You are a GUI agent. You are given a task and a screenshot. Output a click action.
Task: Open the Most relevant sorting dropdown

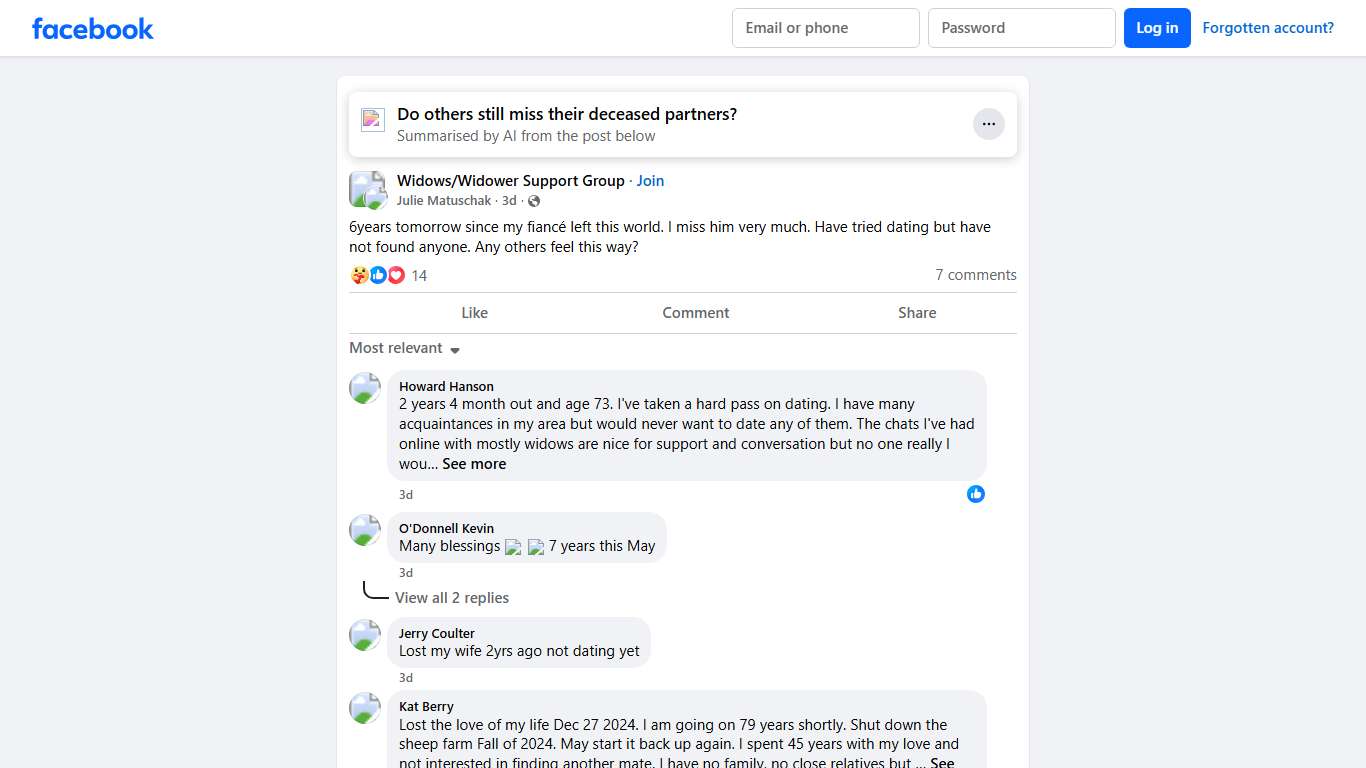pyautogui.click(x=404, y=348)
